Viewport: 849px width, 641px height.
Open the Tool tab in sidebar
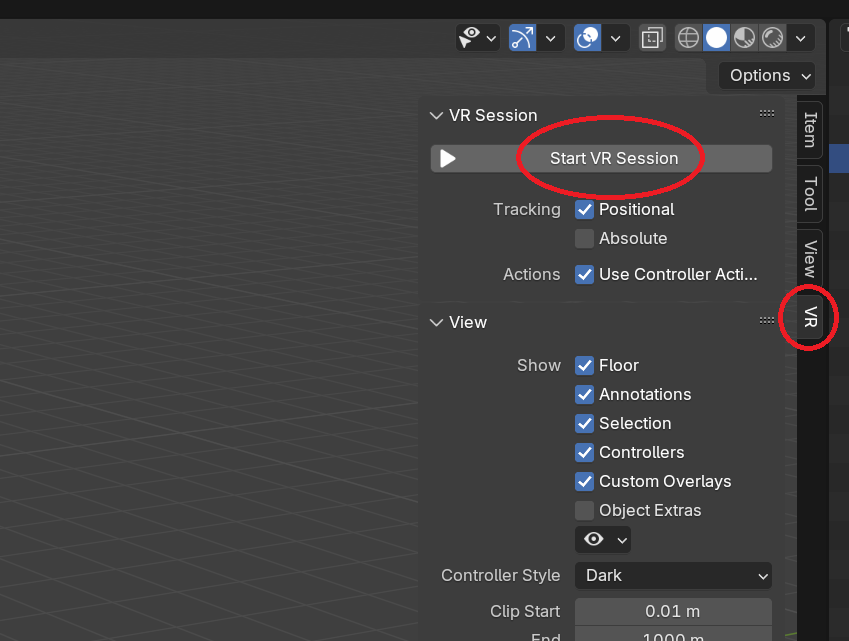808,195
